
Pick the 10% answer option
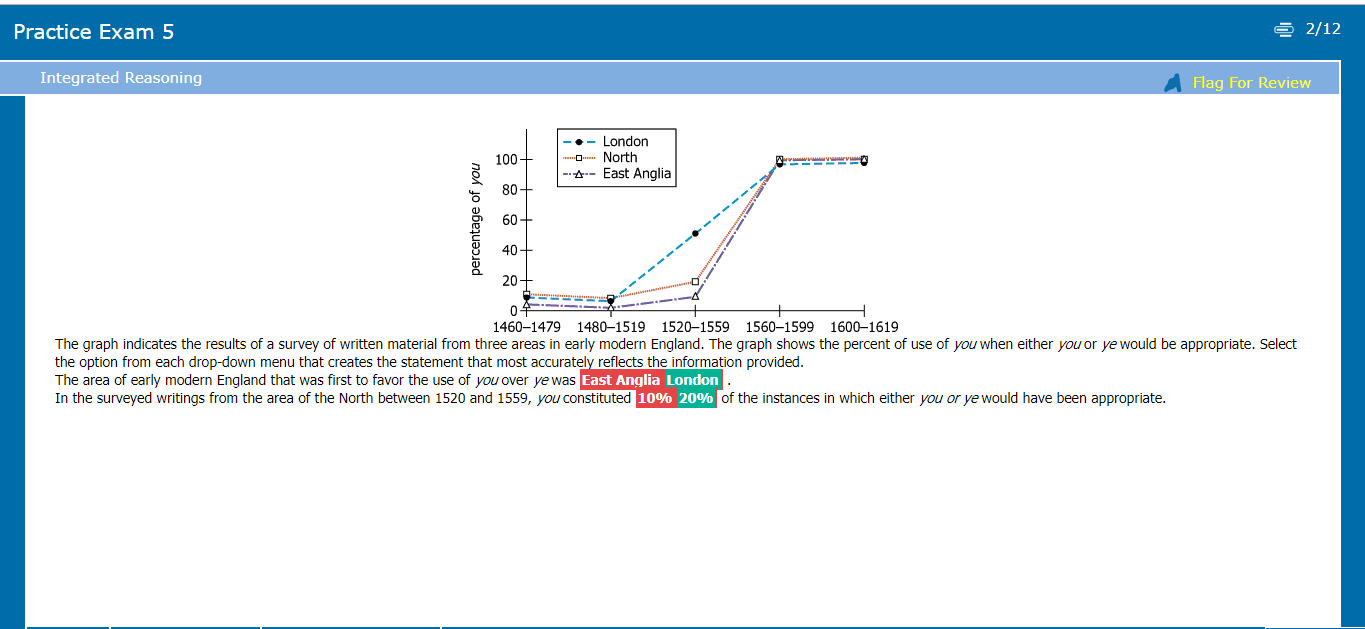click(x=655, y=398)
